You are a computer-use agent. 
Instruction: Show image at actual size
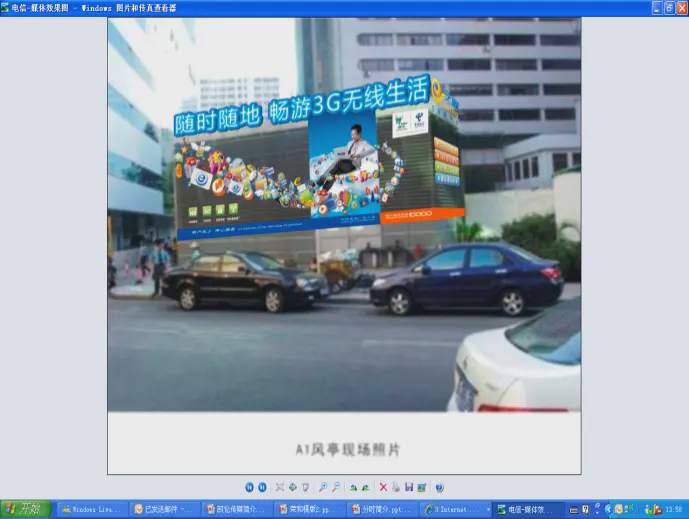[292, 487]
